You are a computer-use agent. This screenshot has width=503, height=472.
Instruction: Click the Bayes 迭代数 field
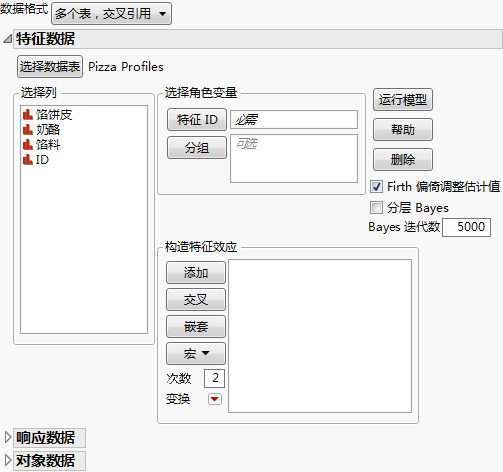(x=466, y=227)
